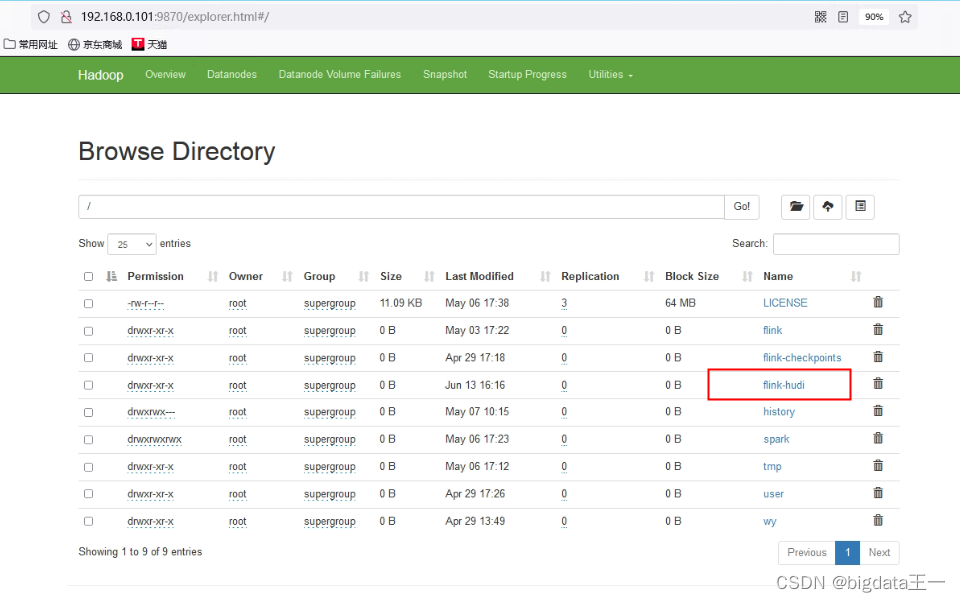Click the Hadoop brand link

point(100,75)
